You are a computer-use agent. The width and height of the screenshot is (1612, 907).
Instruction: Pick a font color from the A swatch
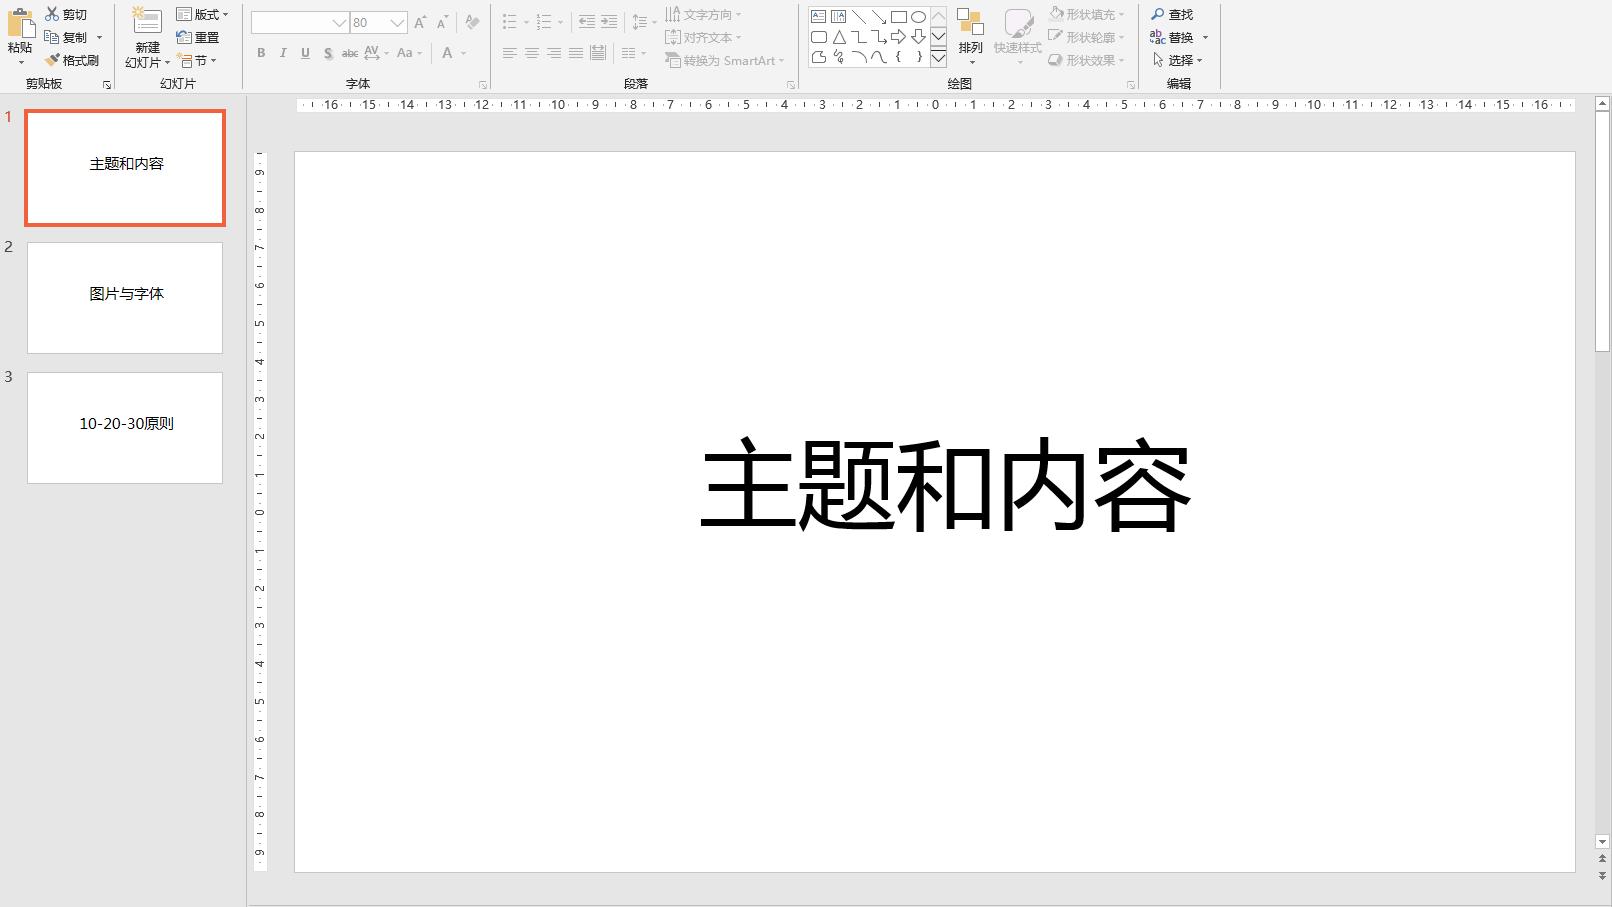tap(448, 53)
